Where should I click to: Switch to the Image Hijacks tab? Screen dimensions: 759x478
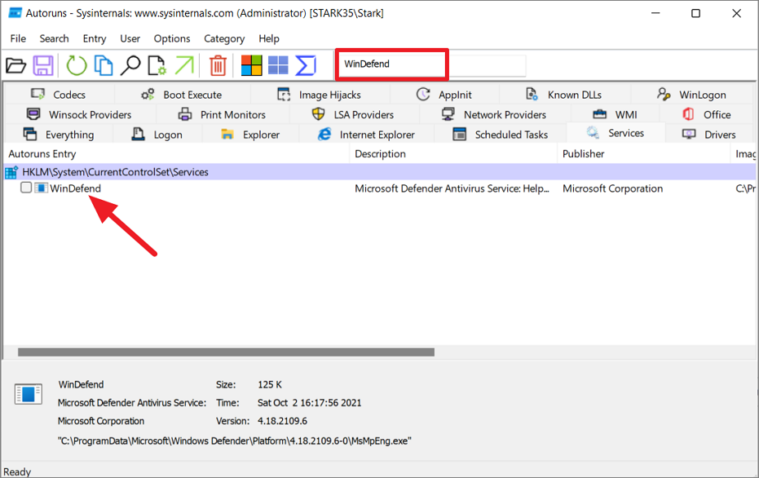pyautogui.click(x=319, y=94)
